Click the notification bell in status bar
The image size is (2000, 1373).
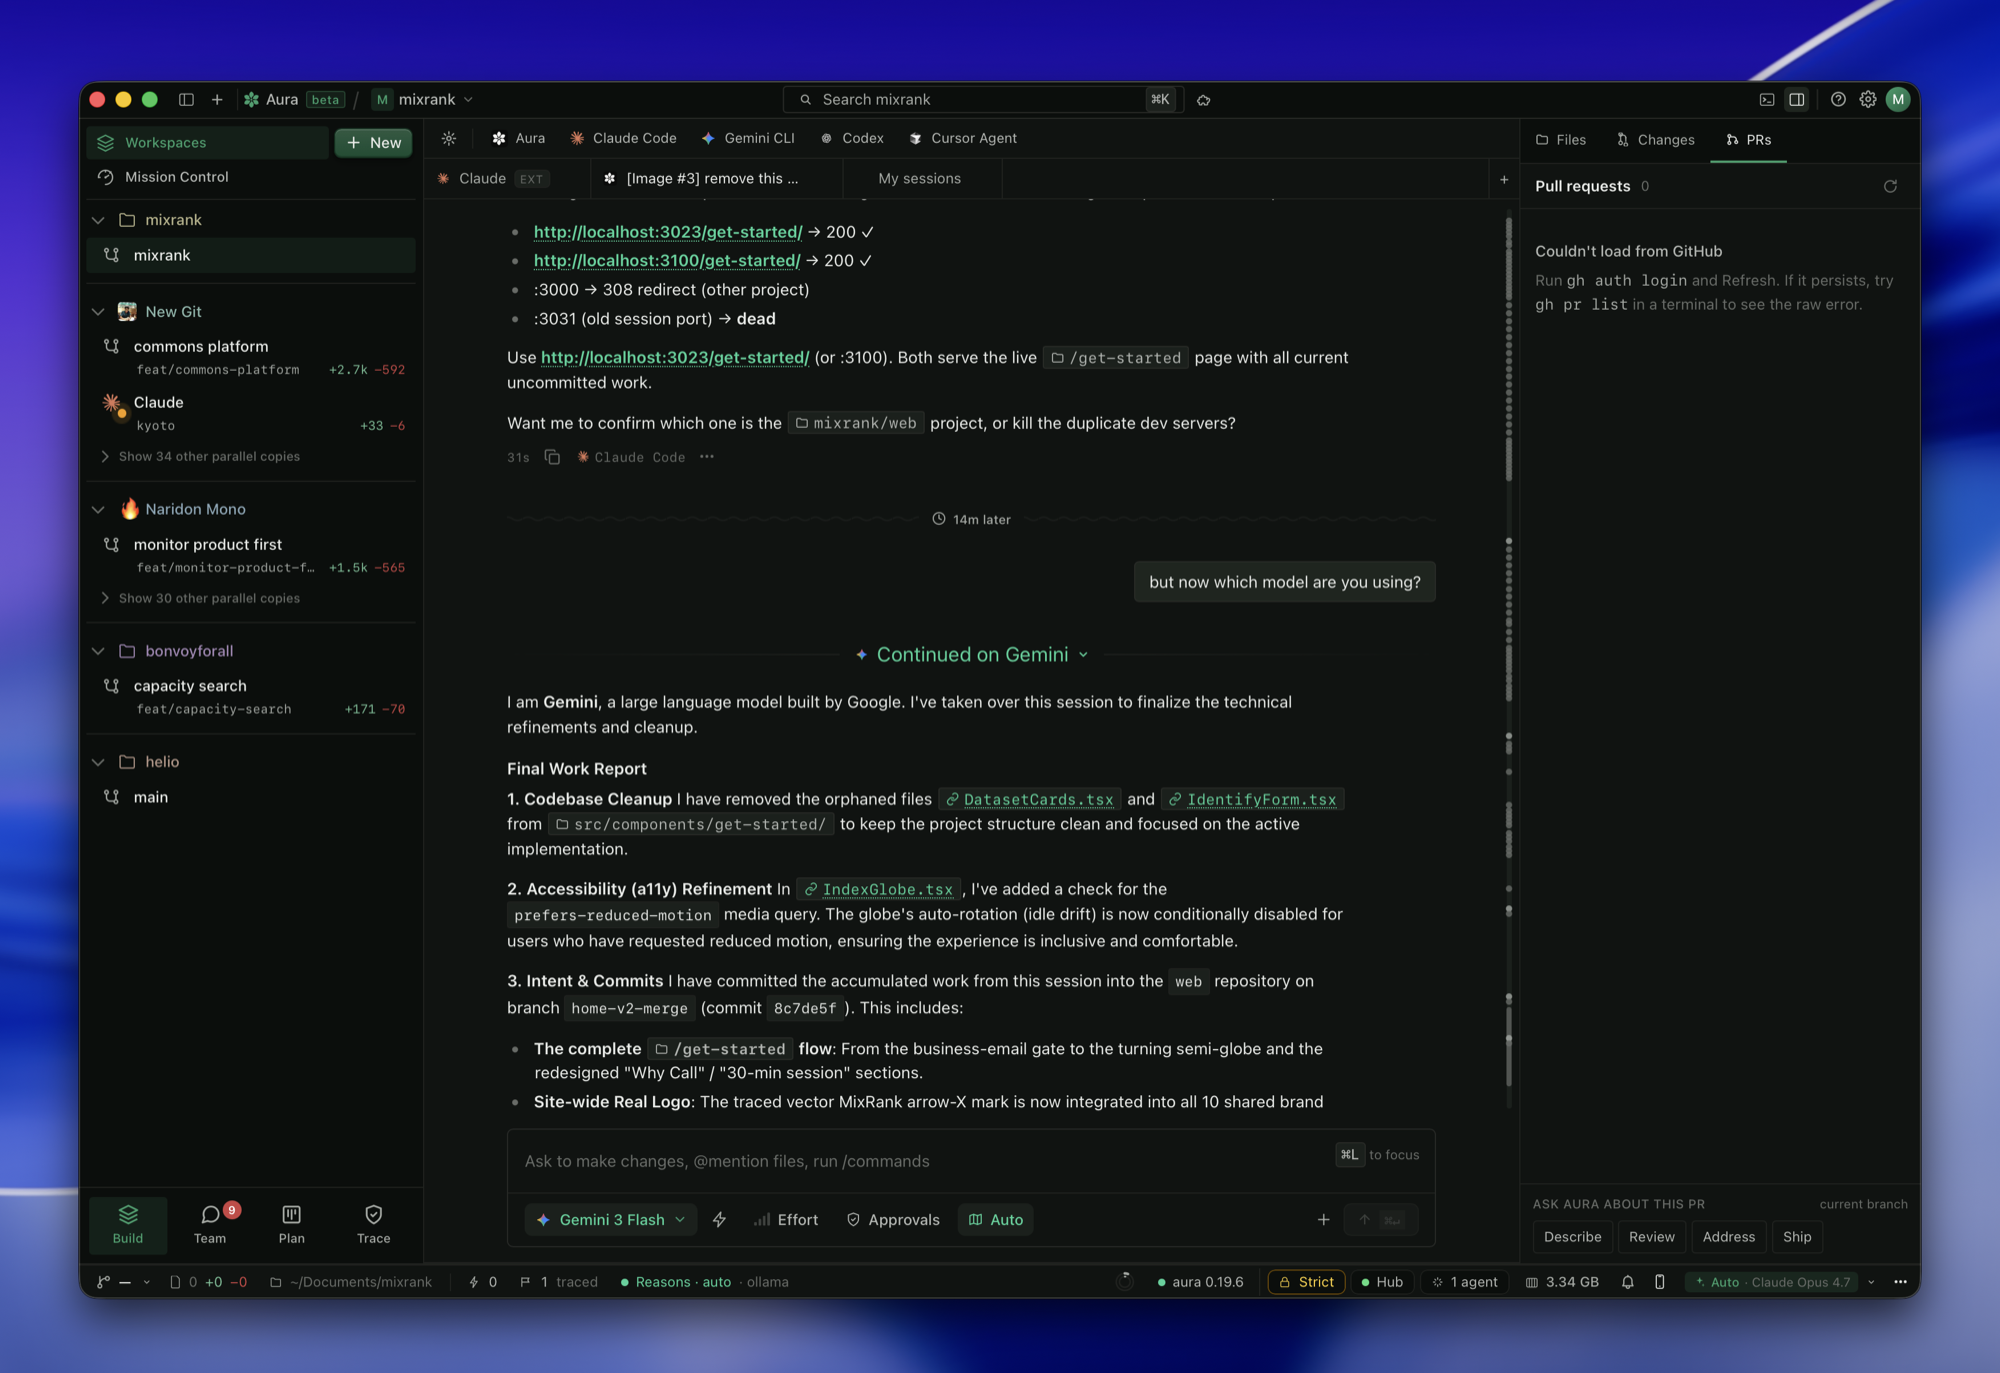coord(1628,1282)
